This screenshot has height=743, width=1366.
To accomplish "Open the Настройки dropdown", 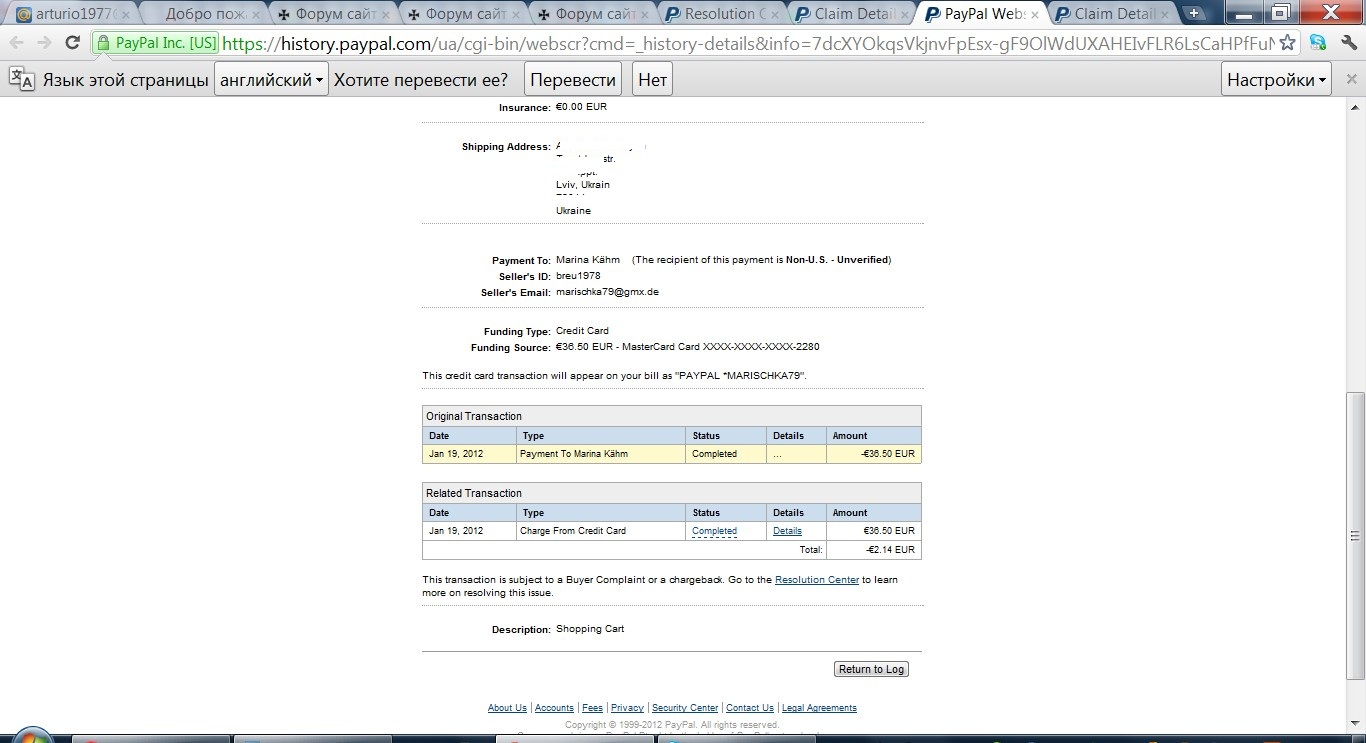I will tap(1276, 80).
